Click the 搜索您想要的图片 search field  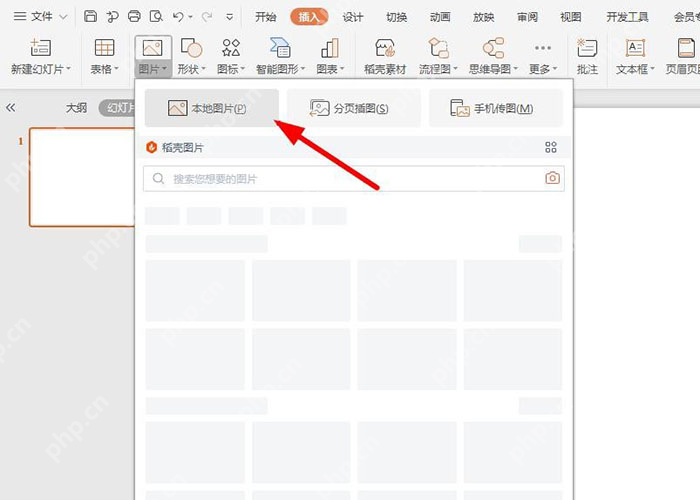click(x=354, y=179)
